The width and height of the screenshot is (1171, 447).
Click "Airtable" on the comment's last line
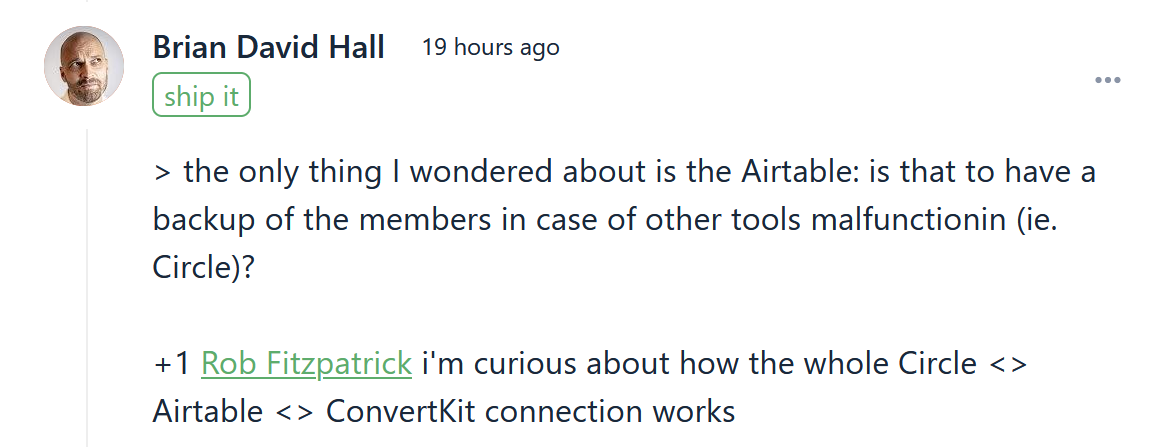[211, 411]
